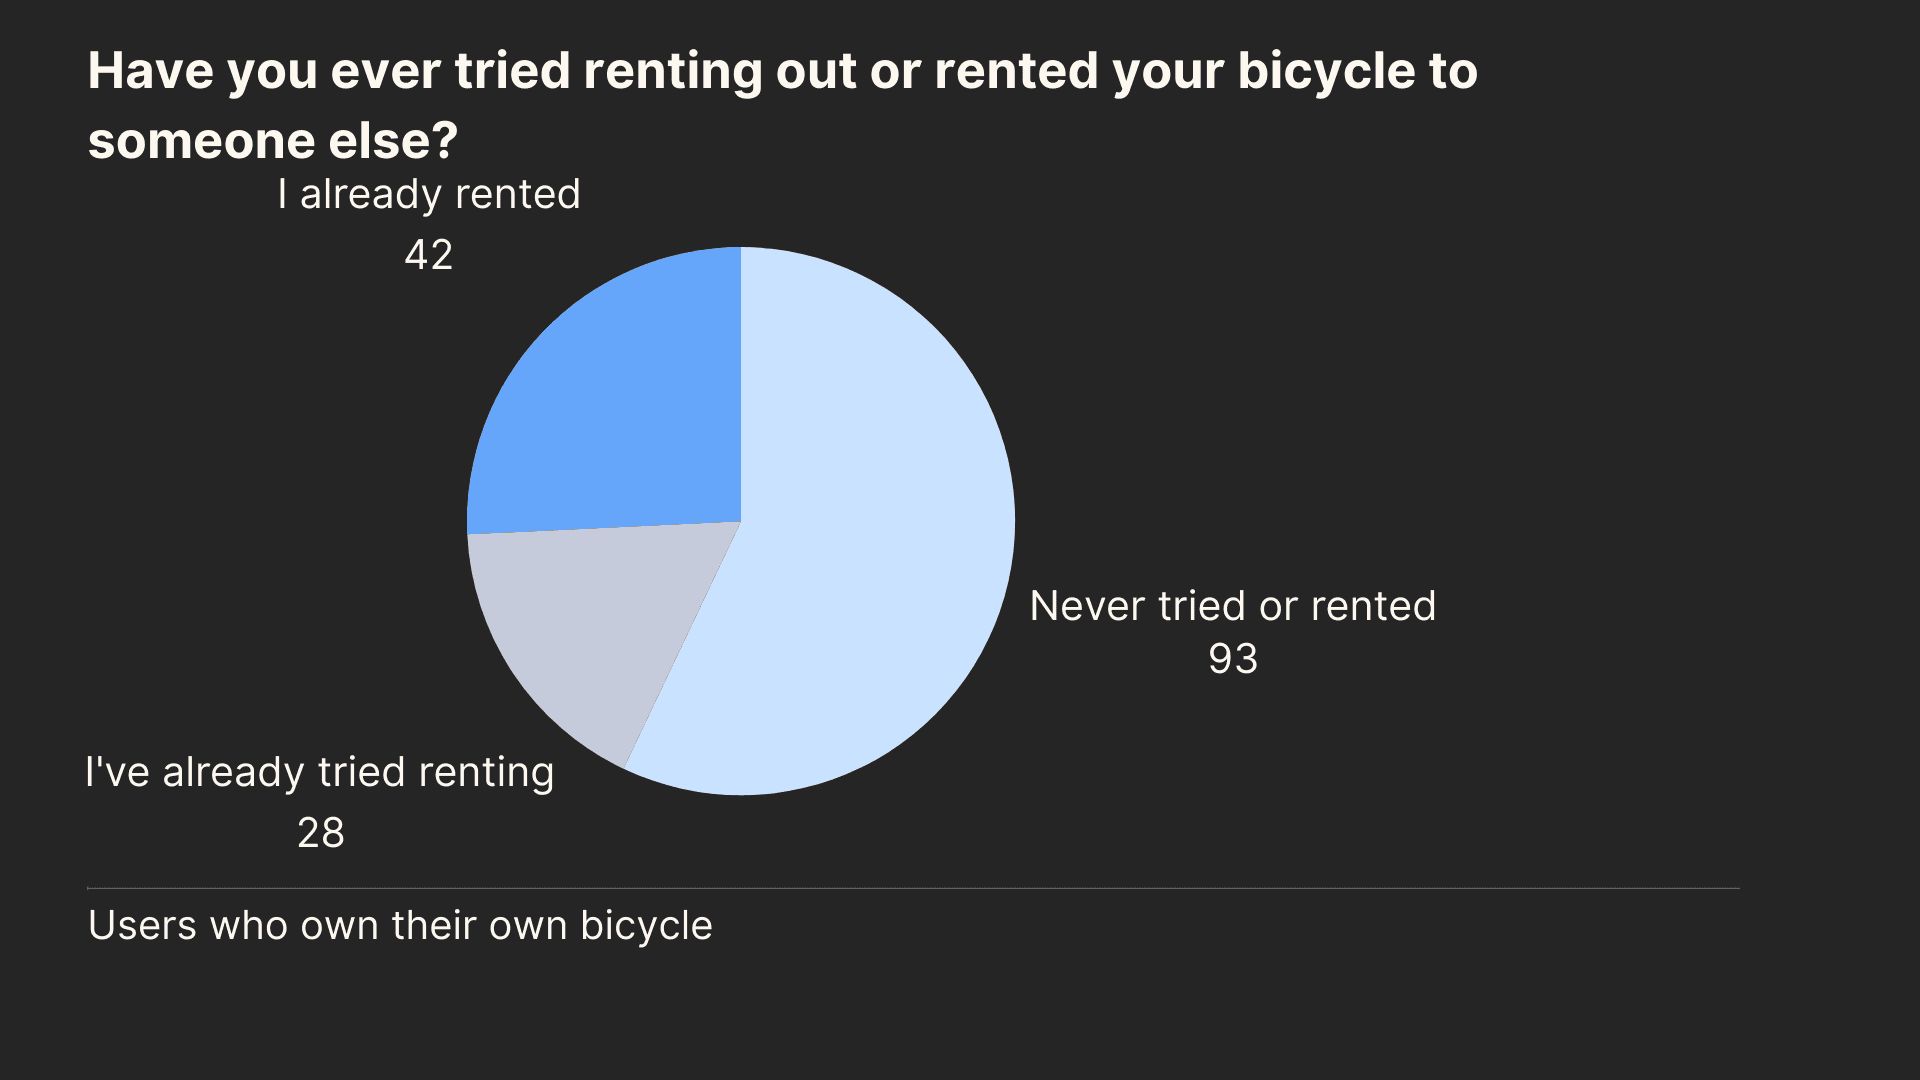
Task: Select the value 93 on the chart
Action: coord(1233,659)
